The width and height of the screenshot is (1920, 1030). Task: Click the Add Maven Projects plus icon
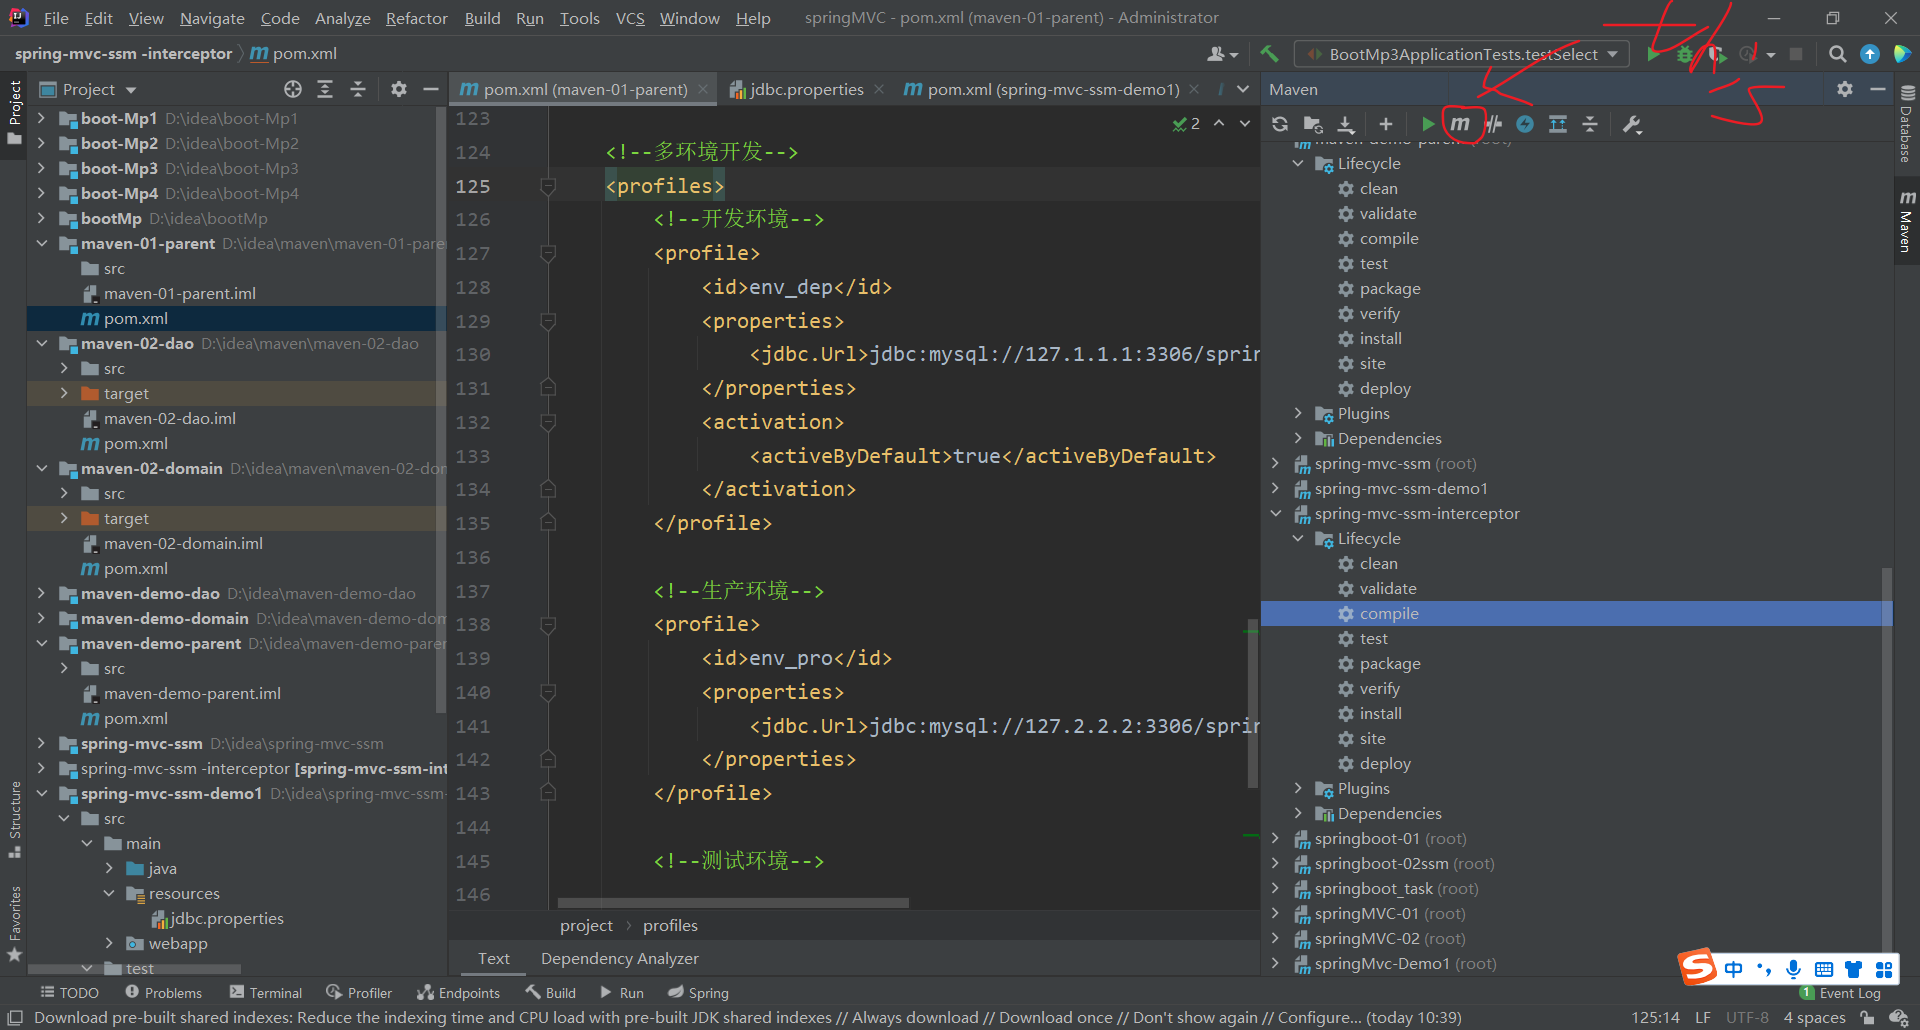[1385, 124]
